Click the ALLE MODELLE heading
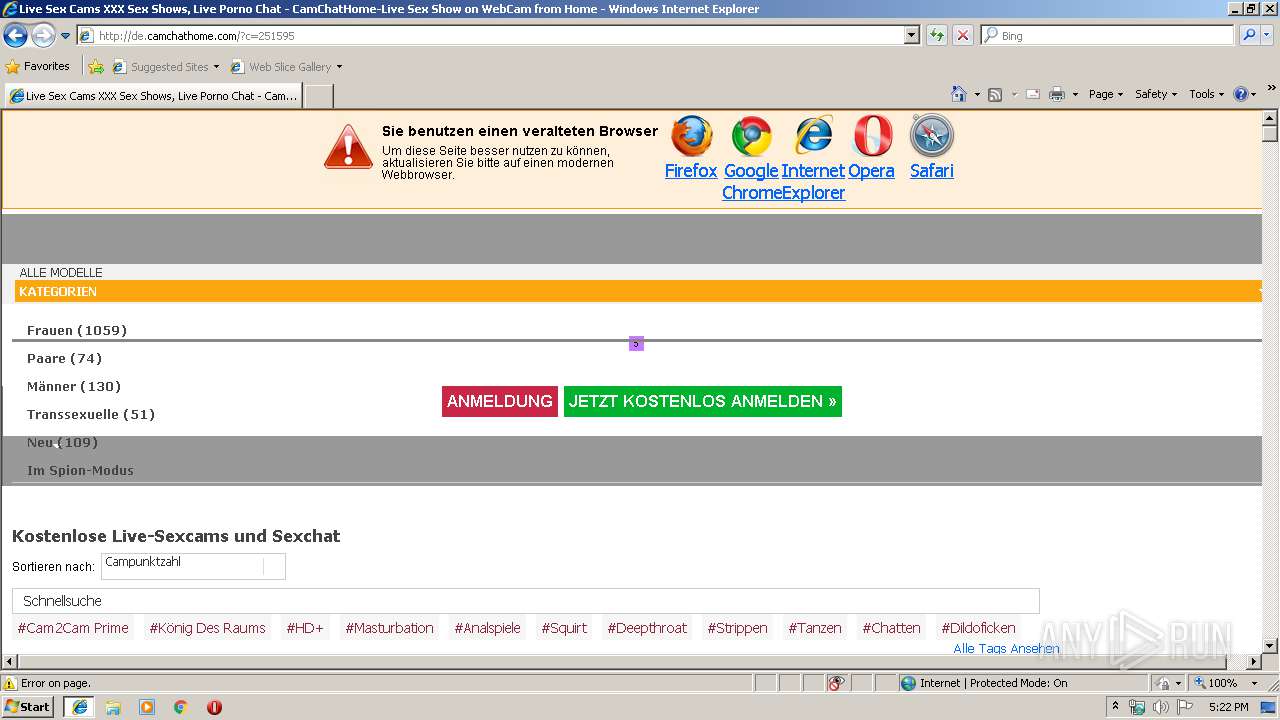The height and width of the screenshot is (720, 1280). [61, 273]
